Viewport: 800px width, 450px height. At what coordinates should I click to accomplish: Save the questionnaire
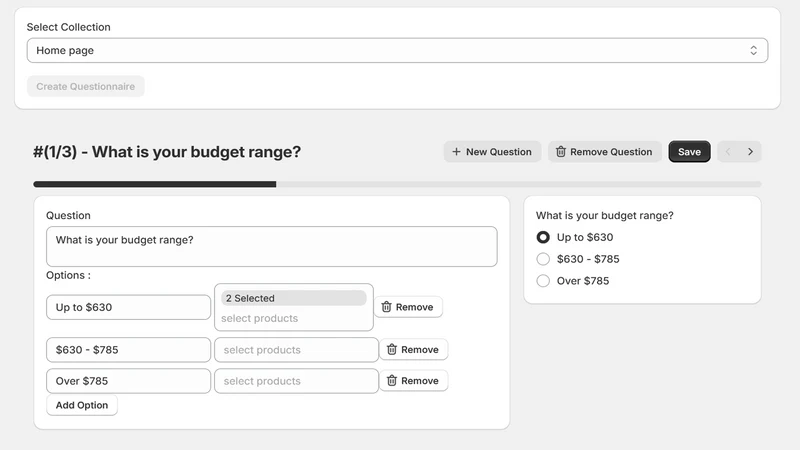click(689, 152)
